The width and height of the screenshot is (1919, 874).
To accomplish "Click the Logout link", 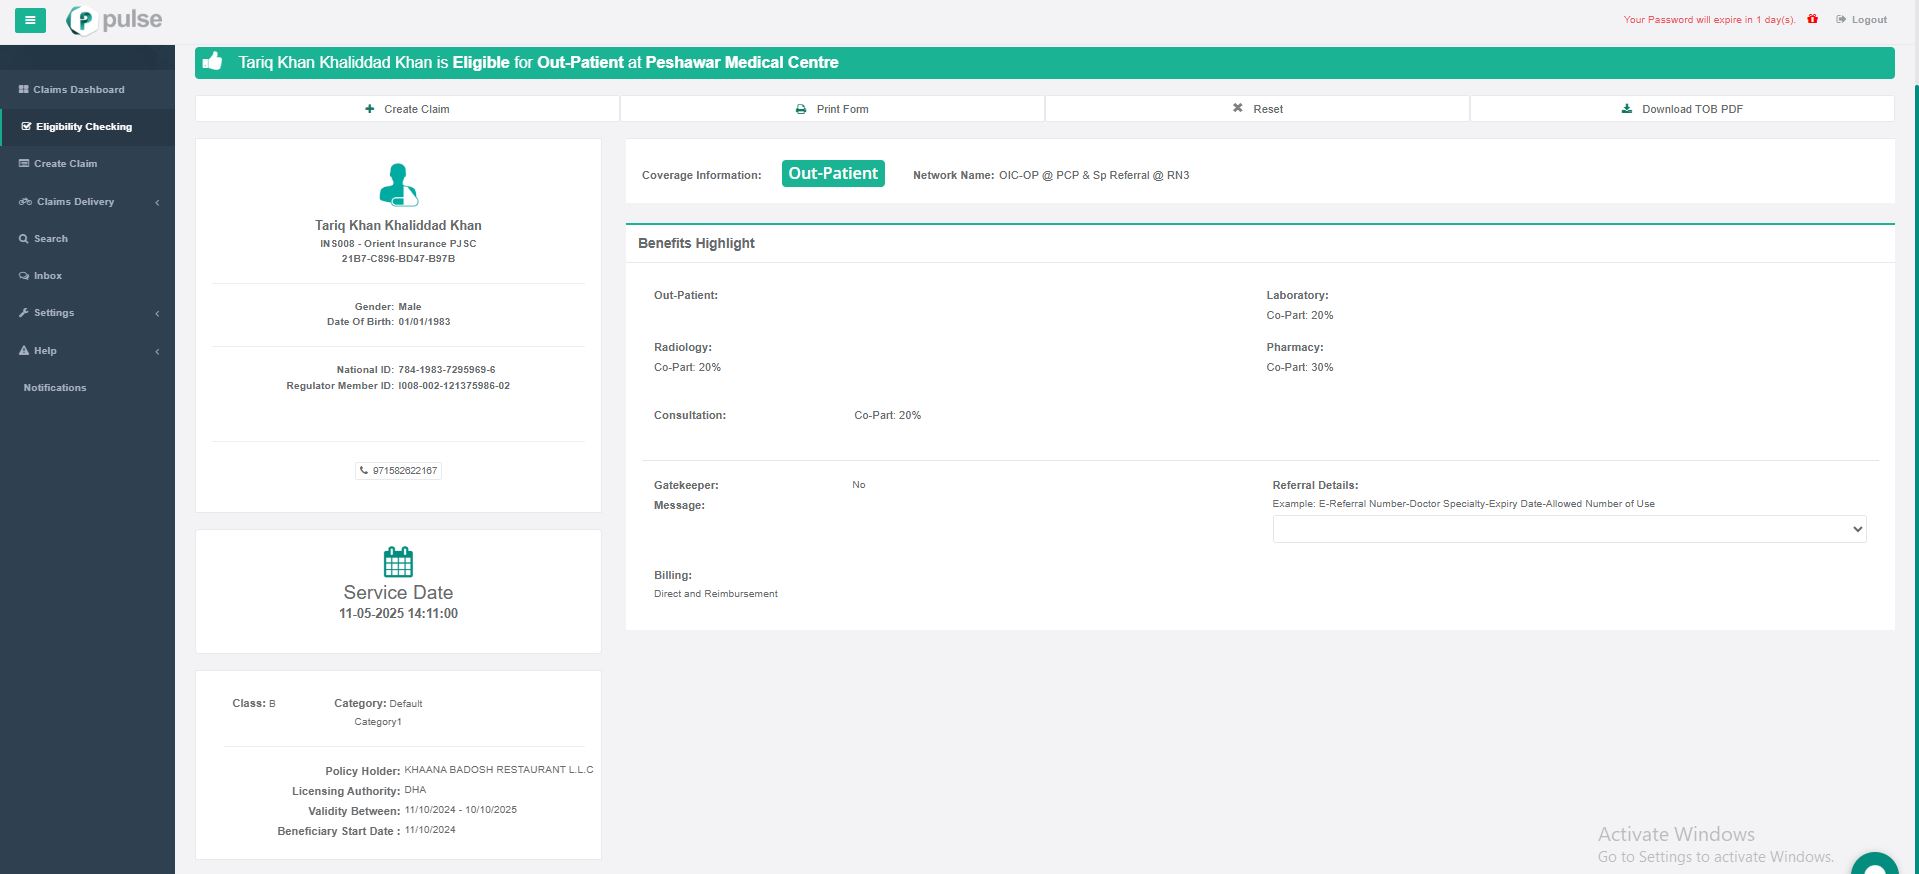I will click(1861, 19).
